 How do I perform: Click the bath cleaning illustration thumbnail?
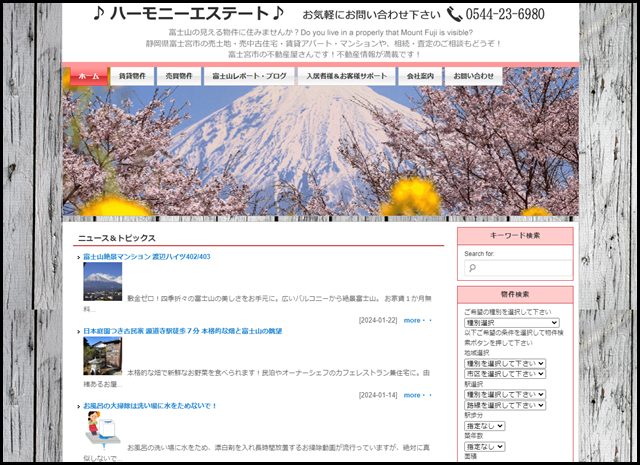[102, 431]
